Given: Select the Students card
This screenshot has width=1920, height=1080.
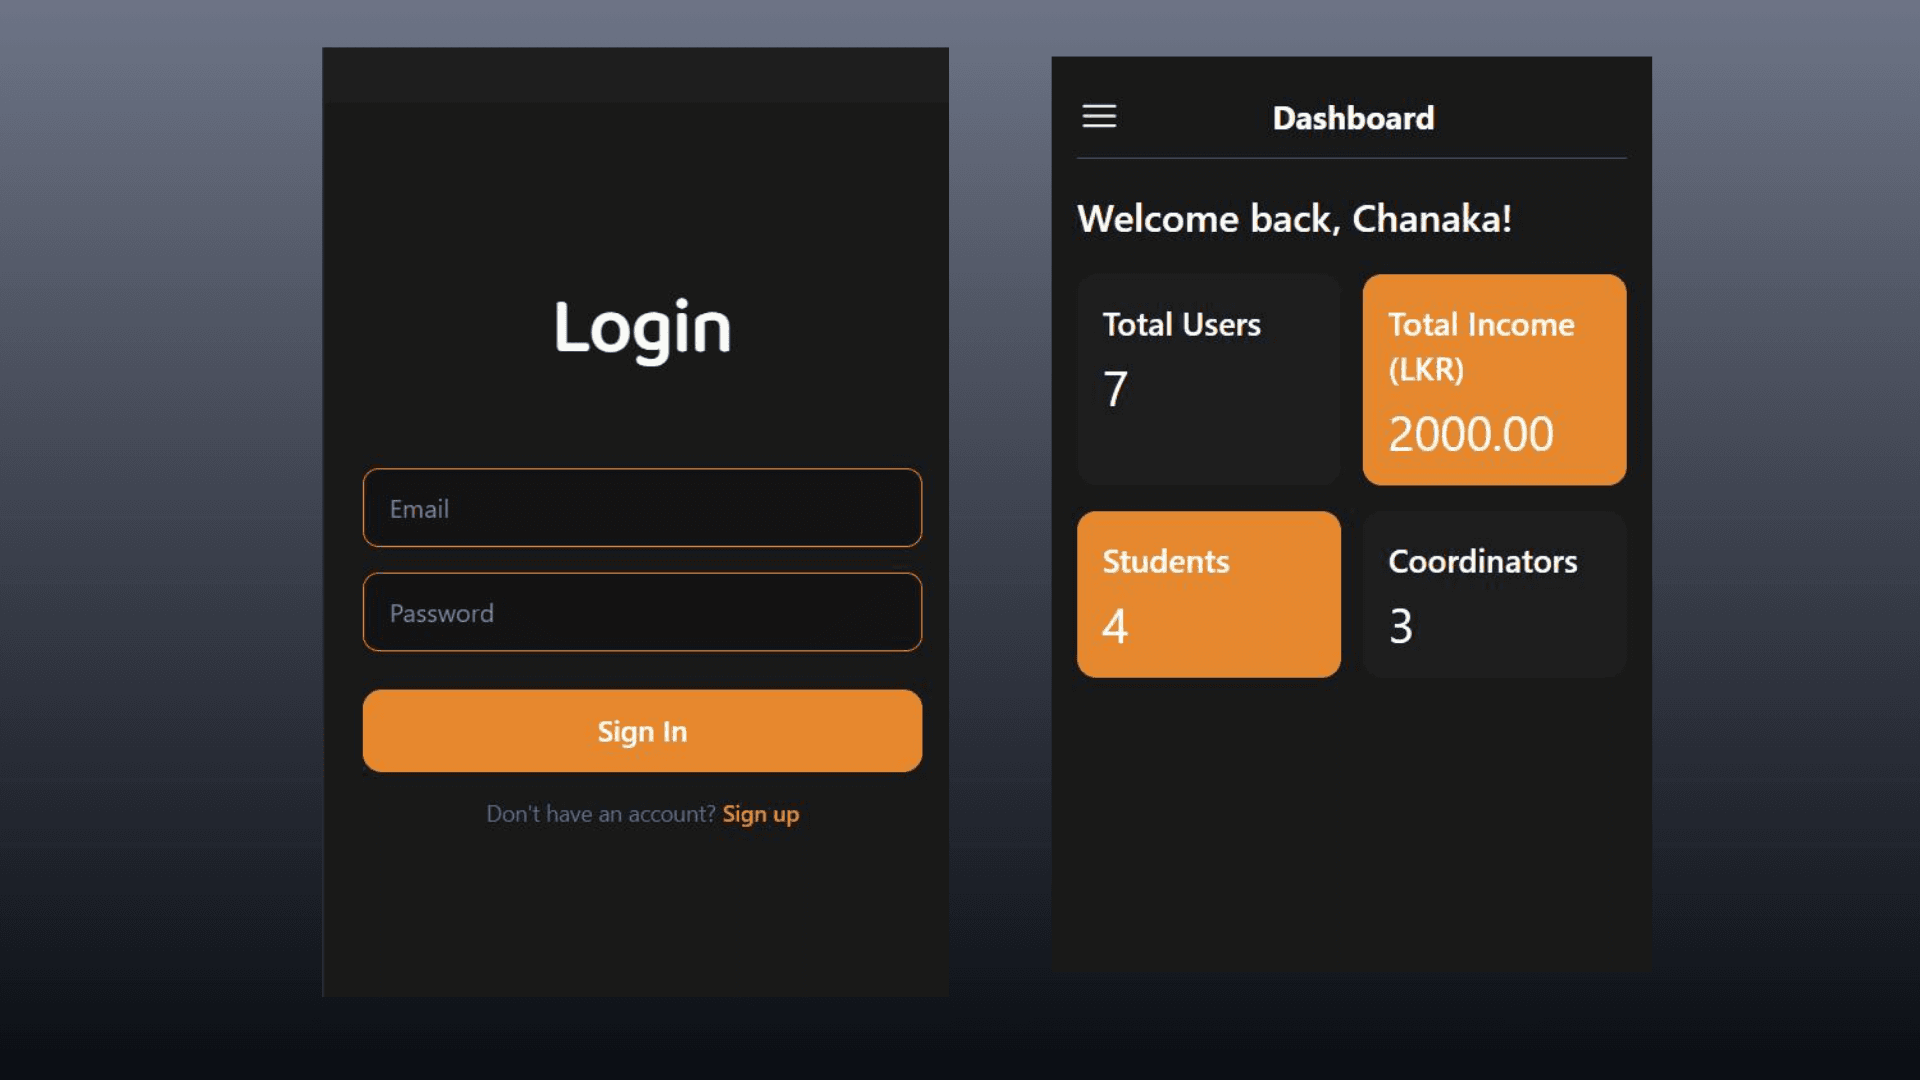Looking at the screenshot, I should point(1208,594).
